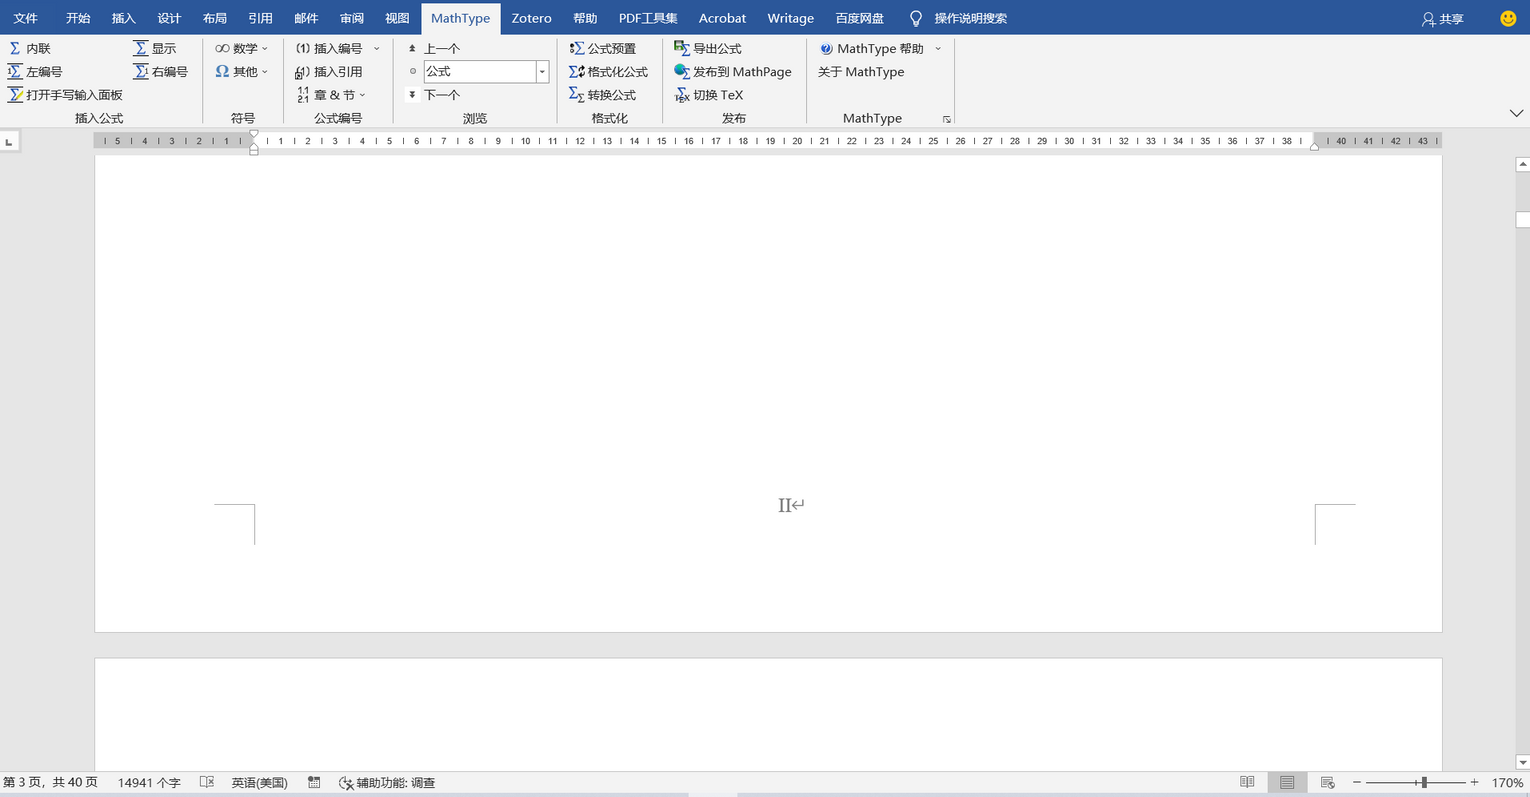The image size is (1530, 797).
Task: Click Accessibility status (辅助功能: 调查)
Action: 387,782
